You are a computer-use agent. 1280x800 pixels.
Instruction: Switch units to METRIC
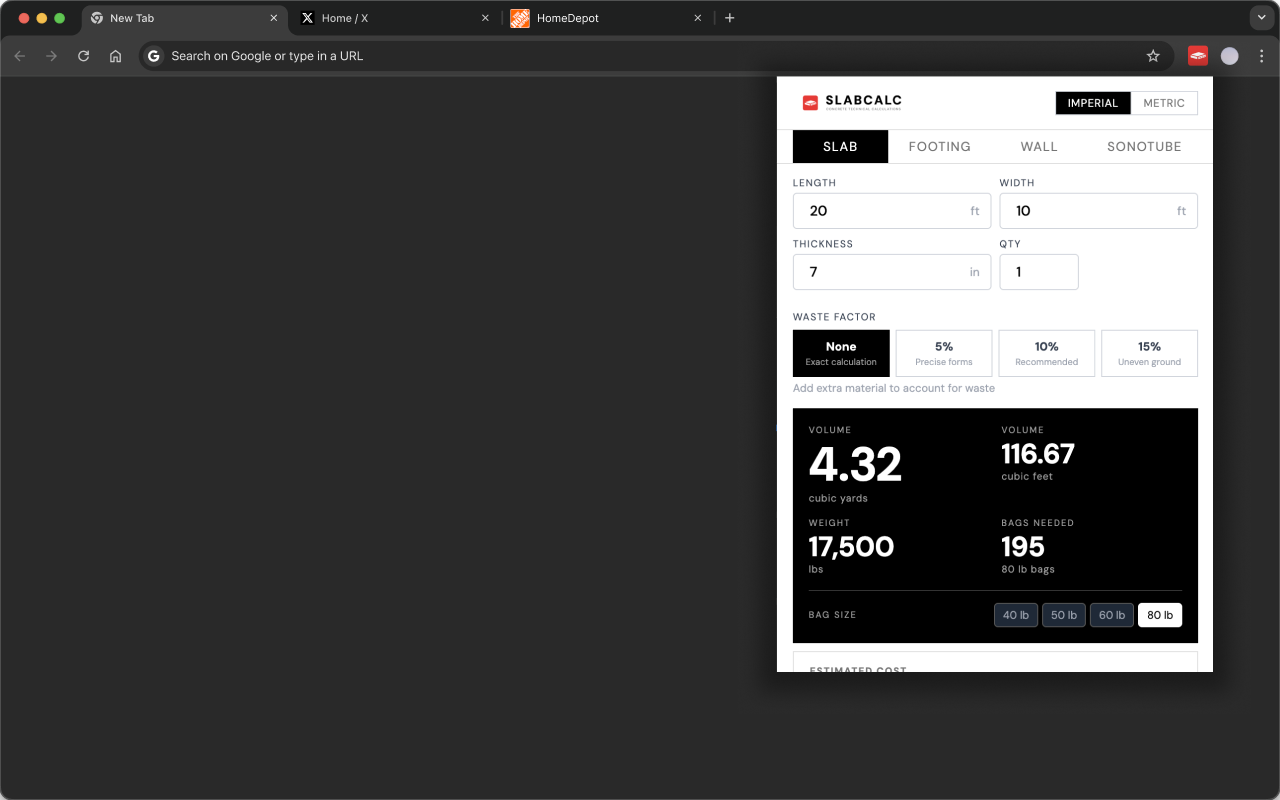click(x=1164, y=103)
